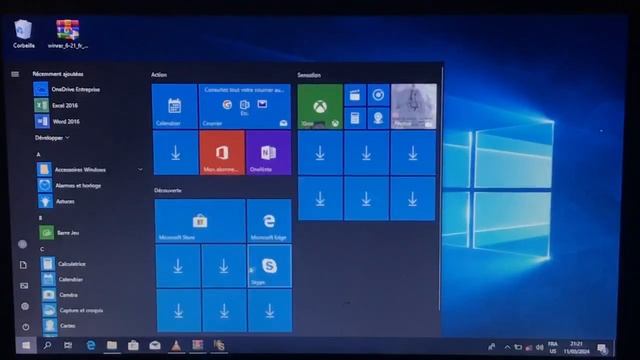Expand the Développer list of recent apps
Image resolution: width=640 pixels, height=360 pixels.
[x=52, y=138]
